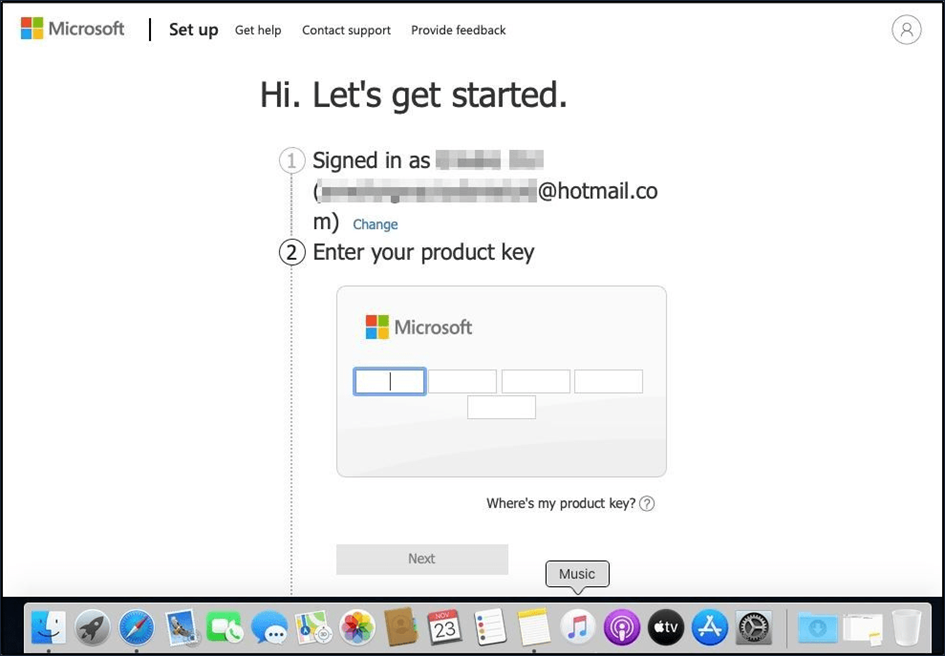945x656 pixels.
Task: Open Provide feedback header link
Action: pyautogui.click(x=459, y=30)
